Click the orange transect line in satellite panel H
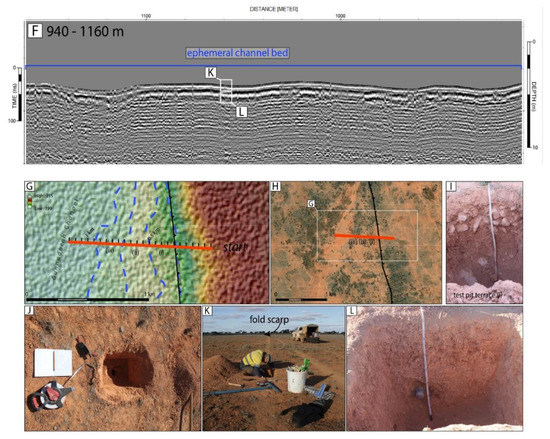This screenshot has height=439, width=550. 364,237
